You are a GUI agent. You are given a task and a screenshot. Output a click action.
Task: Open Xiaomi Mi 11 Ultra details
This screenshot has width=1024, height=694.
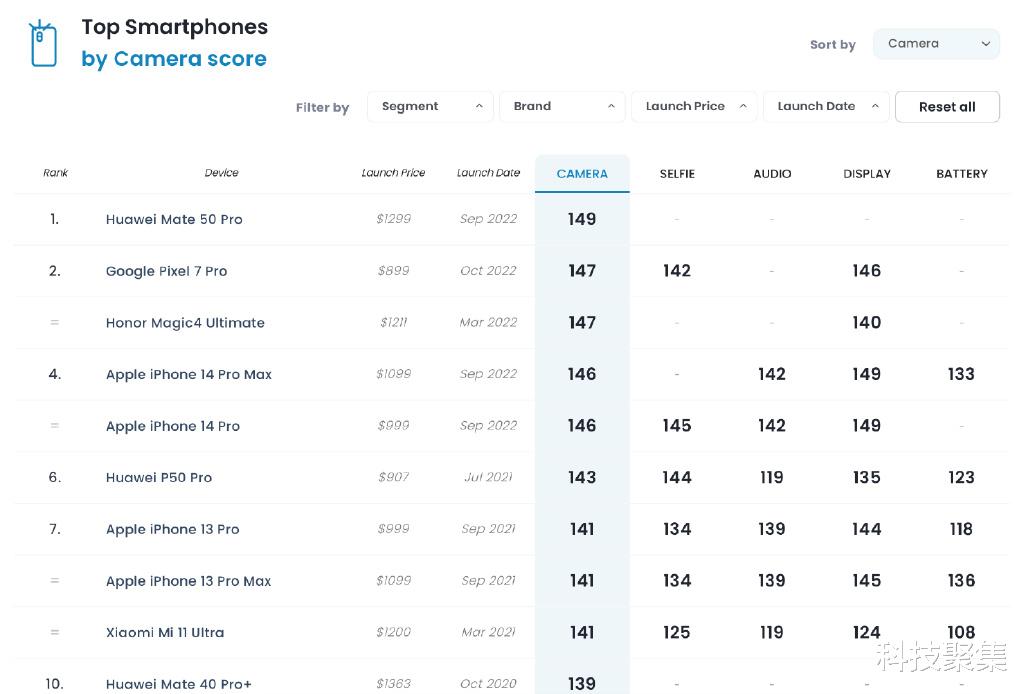165,633
